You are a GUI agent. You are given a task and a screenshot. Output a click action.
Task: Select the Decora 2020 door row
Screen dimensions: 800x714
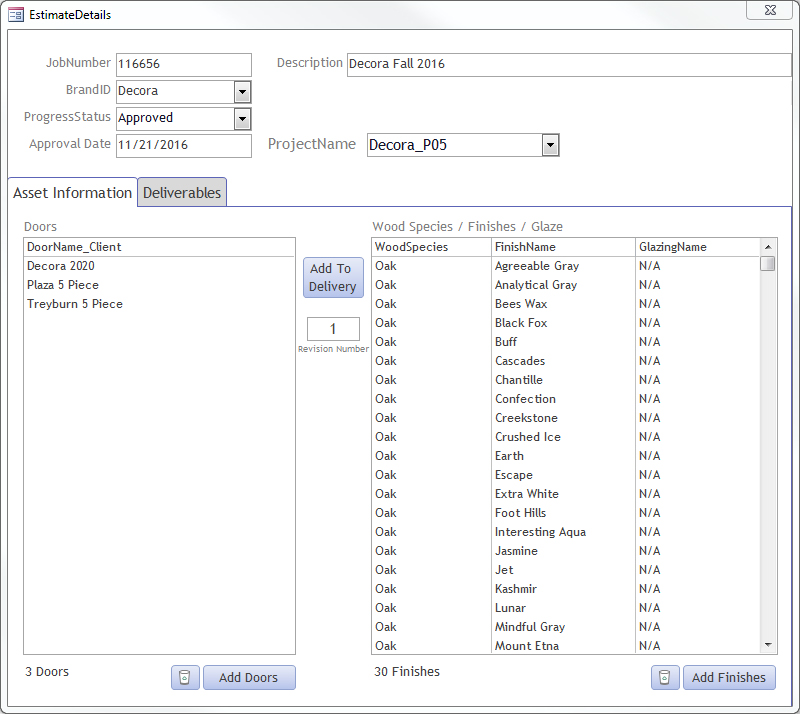pos(159,266)
